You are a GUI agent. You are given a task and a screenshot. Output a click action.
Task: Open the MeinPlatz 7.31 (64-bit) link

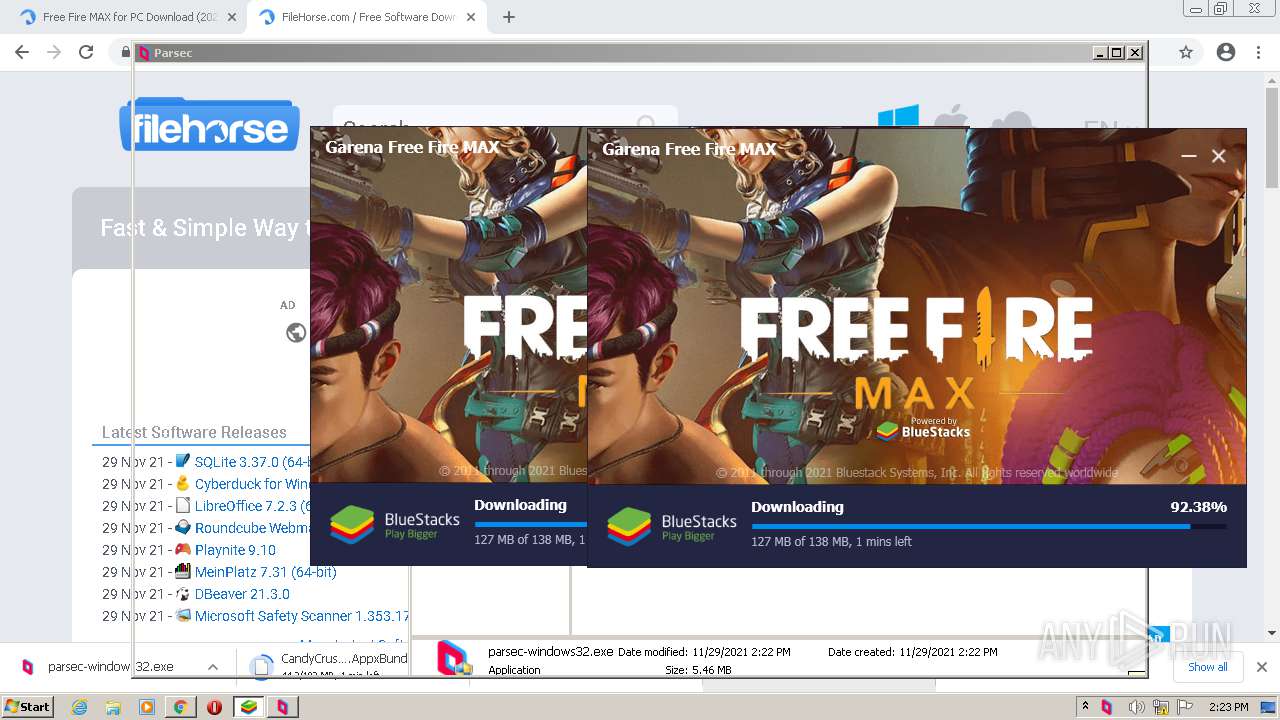[x=265, y=572]
